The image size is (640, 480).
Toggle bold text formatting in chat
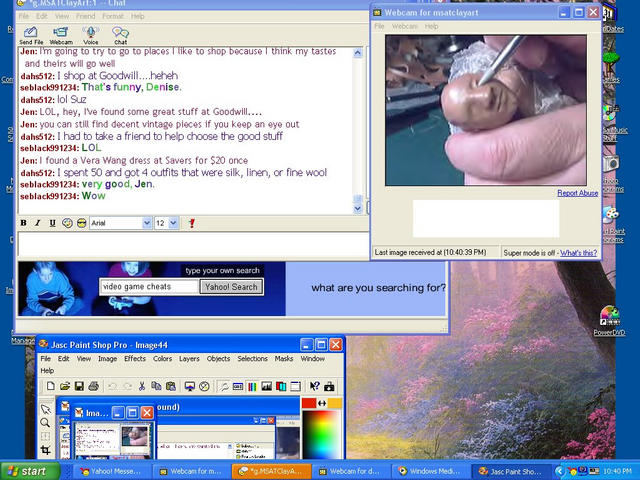[23, 223]
